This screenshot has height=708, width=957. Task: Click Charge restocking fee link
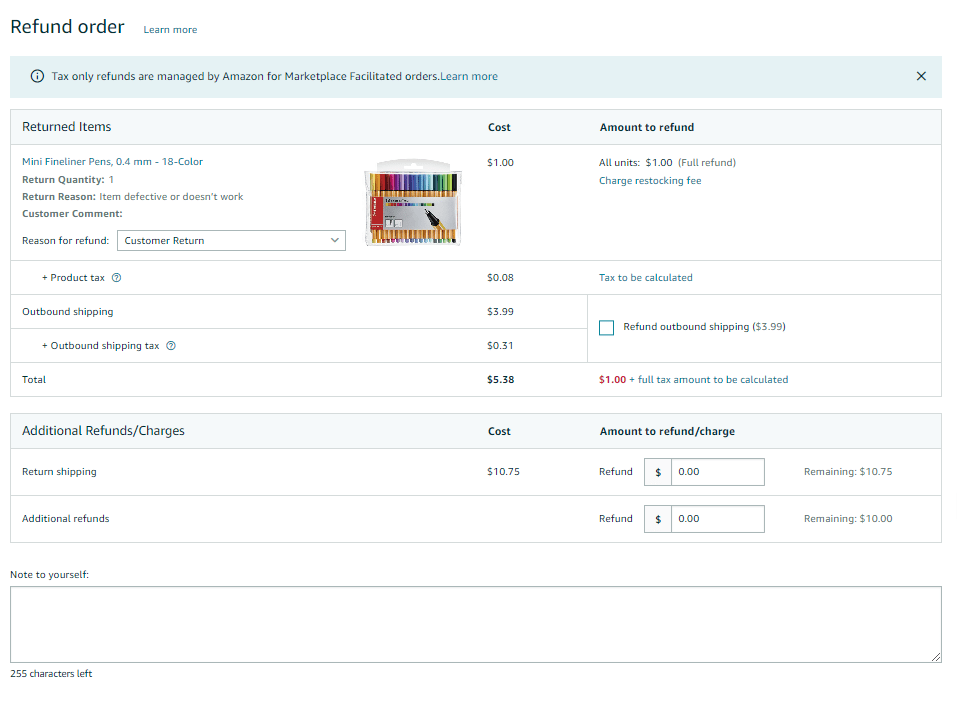point(650,181)
